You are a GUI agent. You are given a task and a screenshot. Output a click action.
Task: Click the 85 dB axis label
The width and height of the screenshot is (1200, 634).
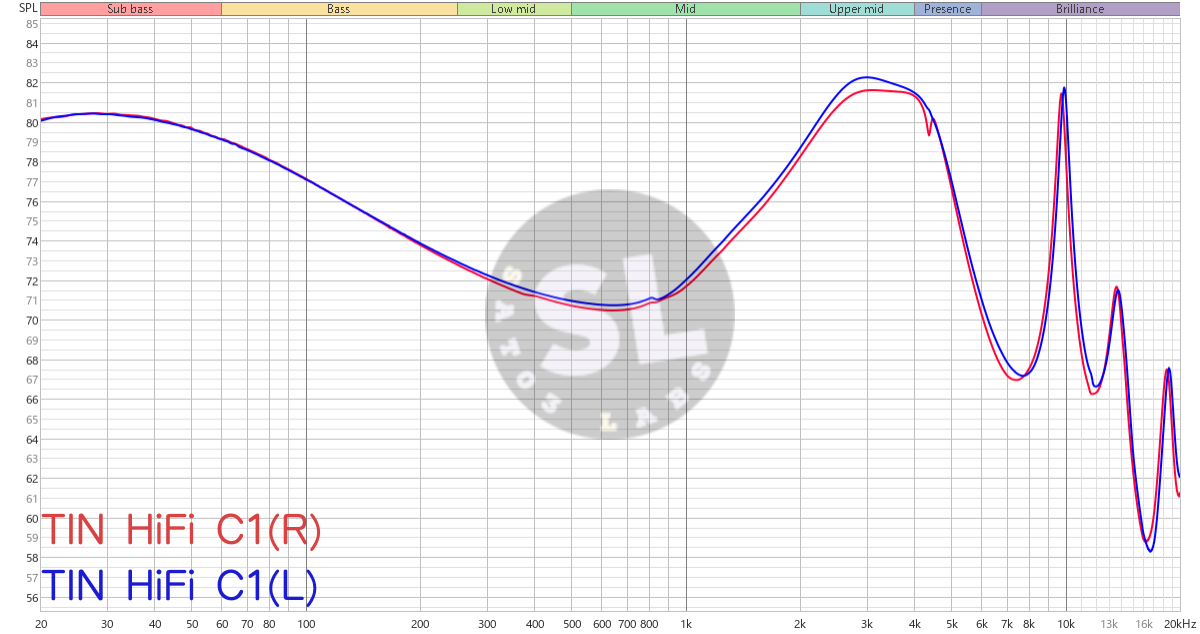click(31, 25)
